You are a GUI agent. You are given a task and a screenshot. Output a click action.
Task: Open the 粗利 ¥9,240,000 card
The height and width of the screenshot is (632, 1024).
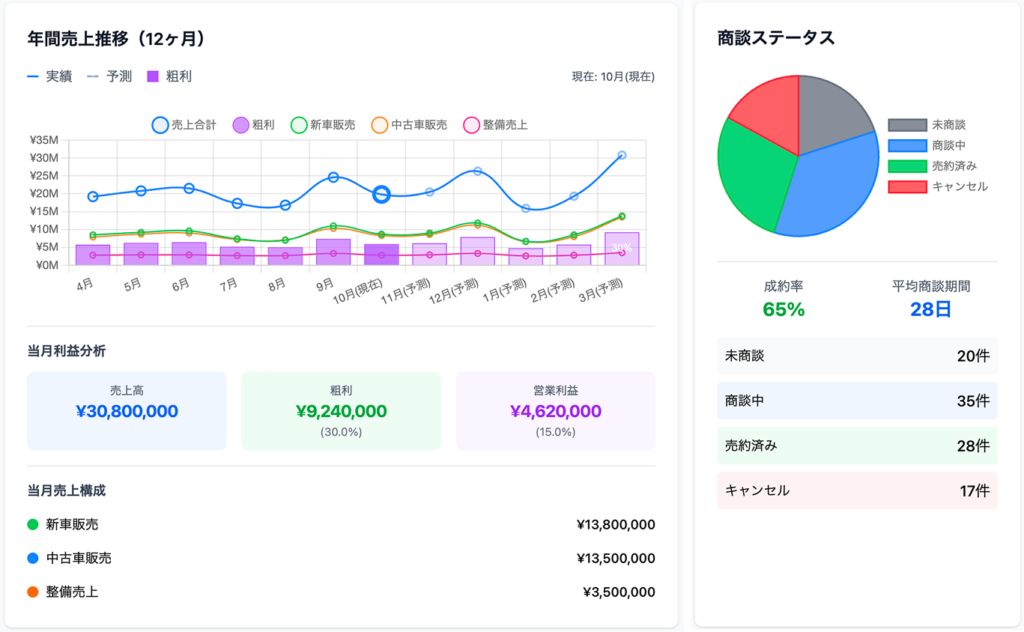point(341,411)
